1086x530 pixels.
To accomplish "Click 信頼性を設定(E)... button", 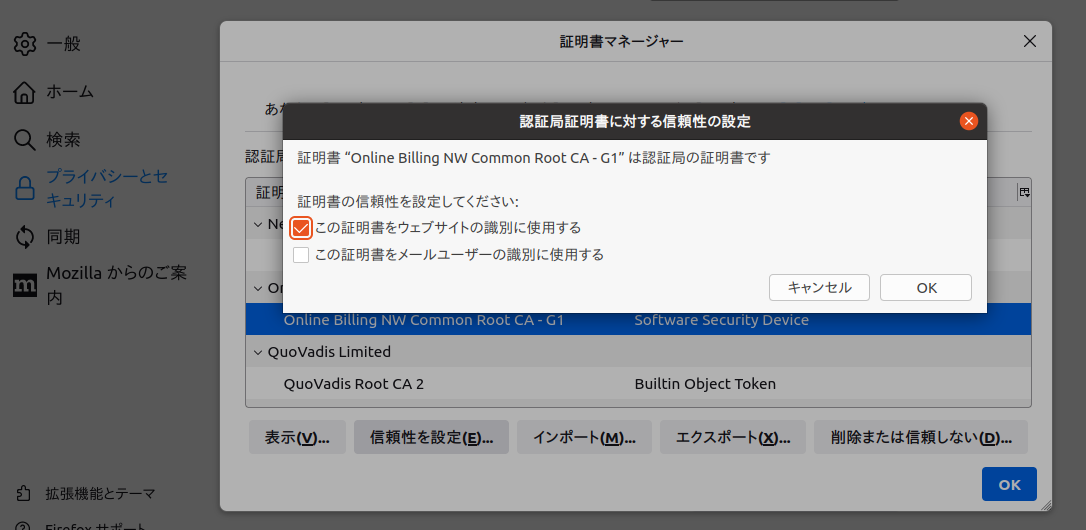I will [x=431, y=437].
